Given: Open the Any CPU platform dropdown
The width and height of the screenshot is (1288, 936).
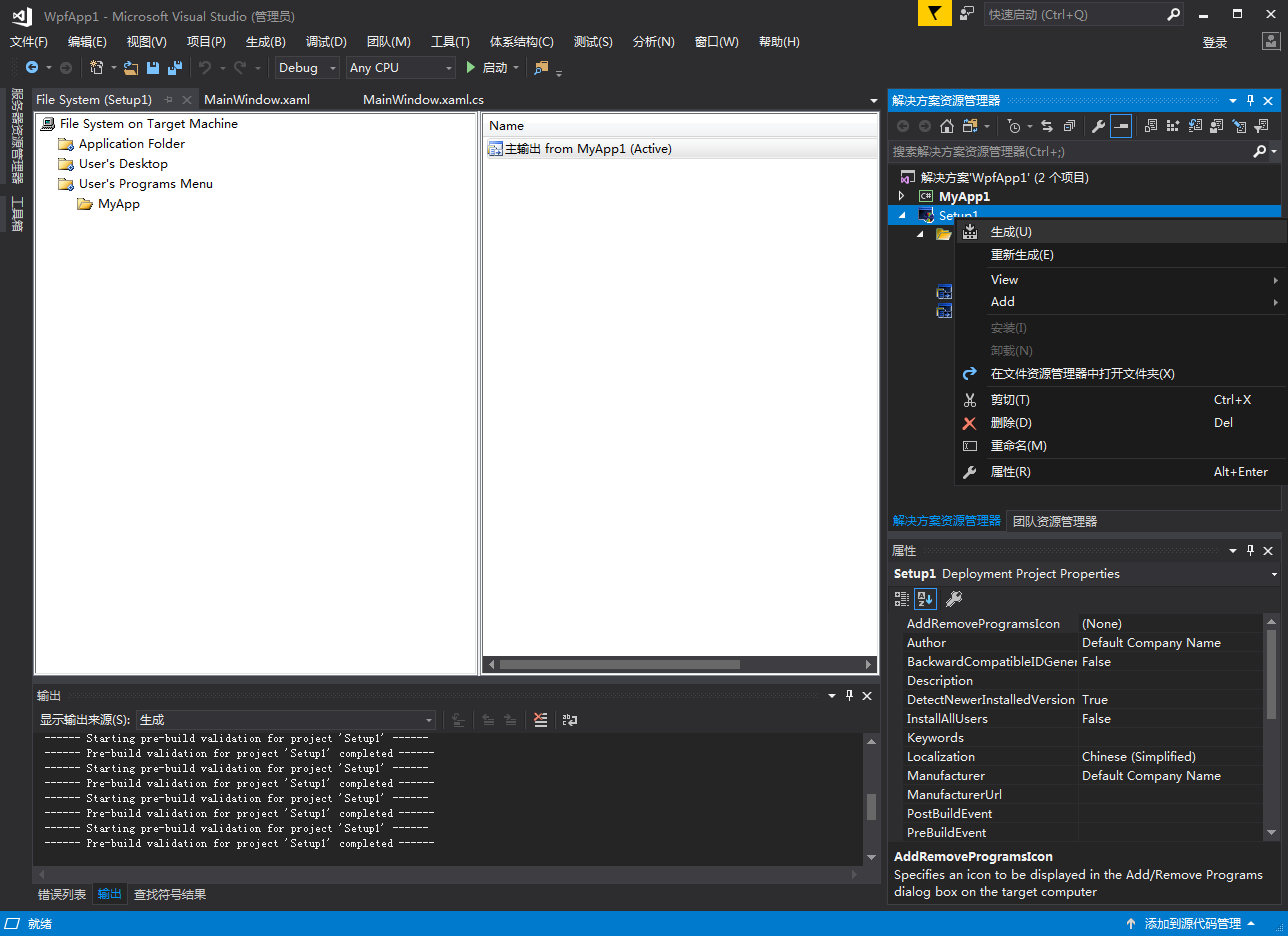Looking at the screenshot, I should [x=401, y=68].
